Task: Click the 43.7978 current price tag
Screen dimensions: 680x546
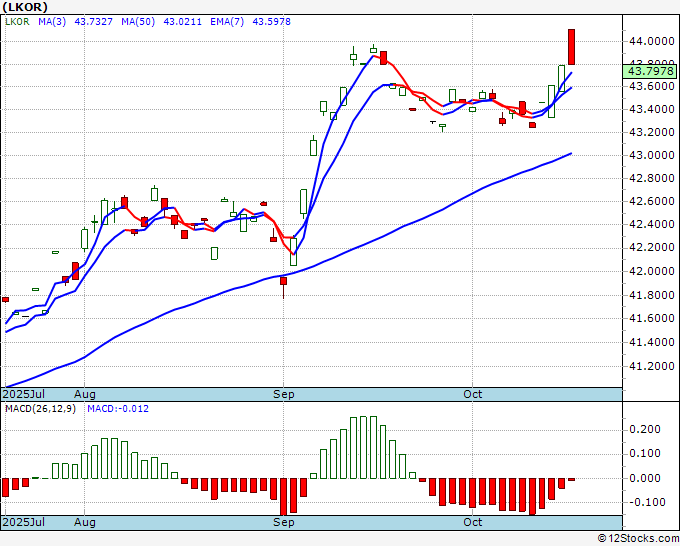Action: point(650,71)
